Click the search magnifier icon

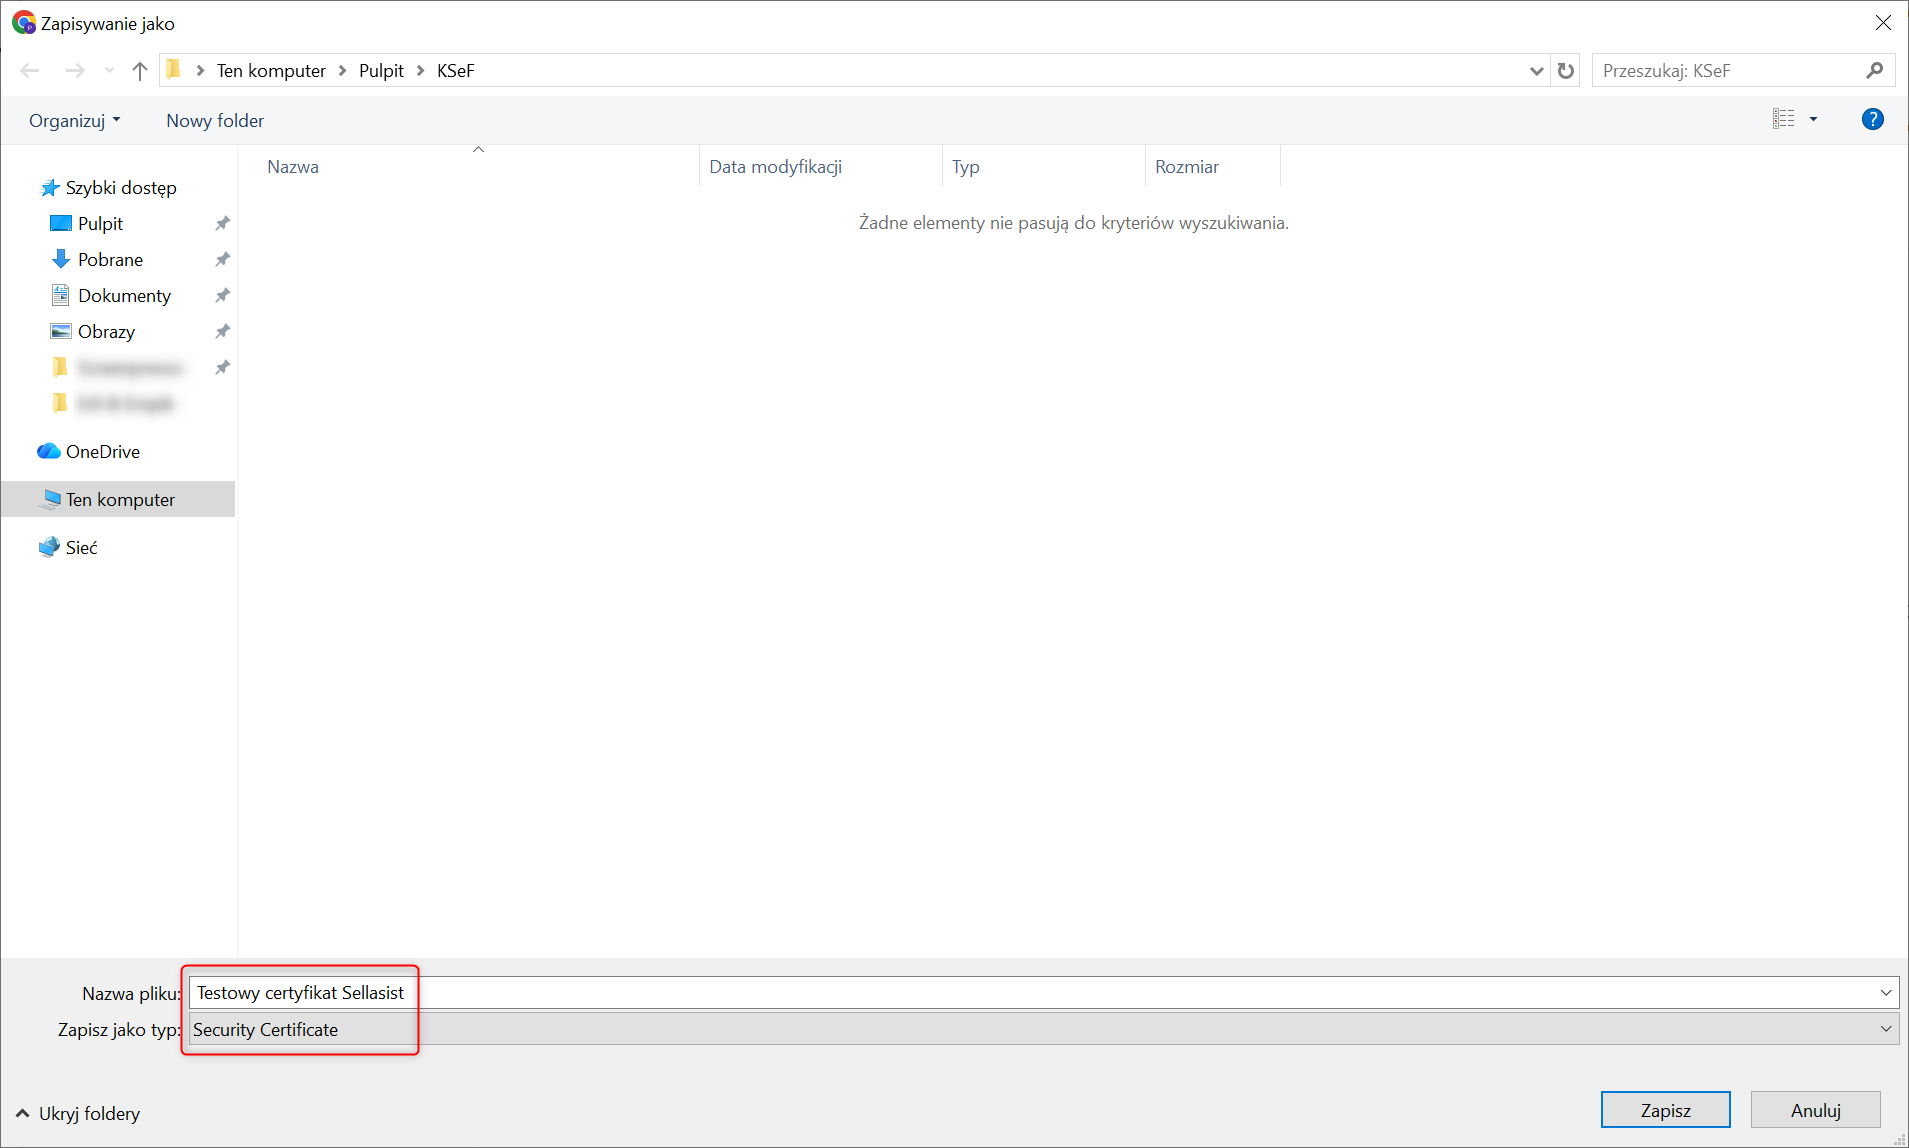[x=1874, y=71]
